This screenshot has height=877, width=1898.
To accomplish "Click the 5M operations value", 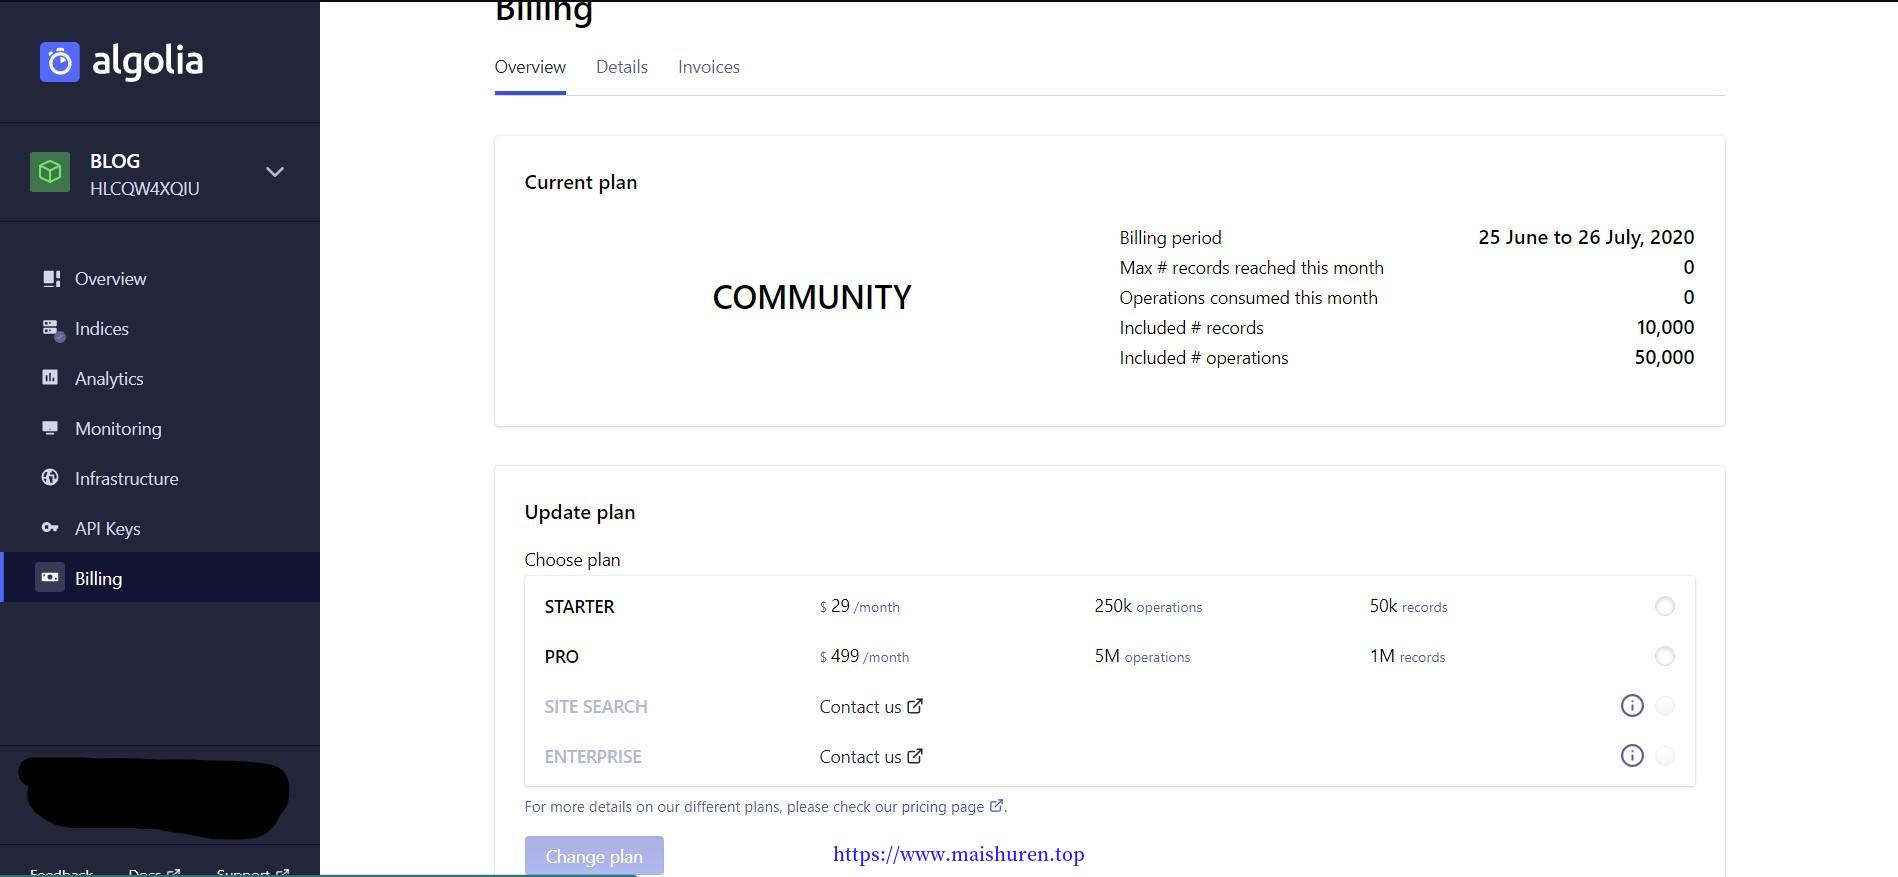I will click(1142, 657).
